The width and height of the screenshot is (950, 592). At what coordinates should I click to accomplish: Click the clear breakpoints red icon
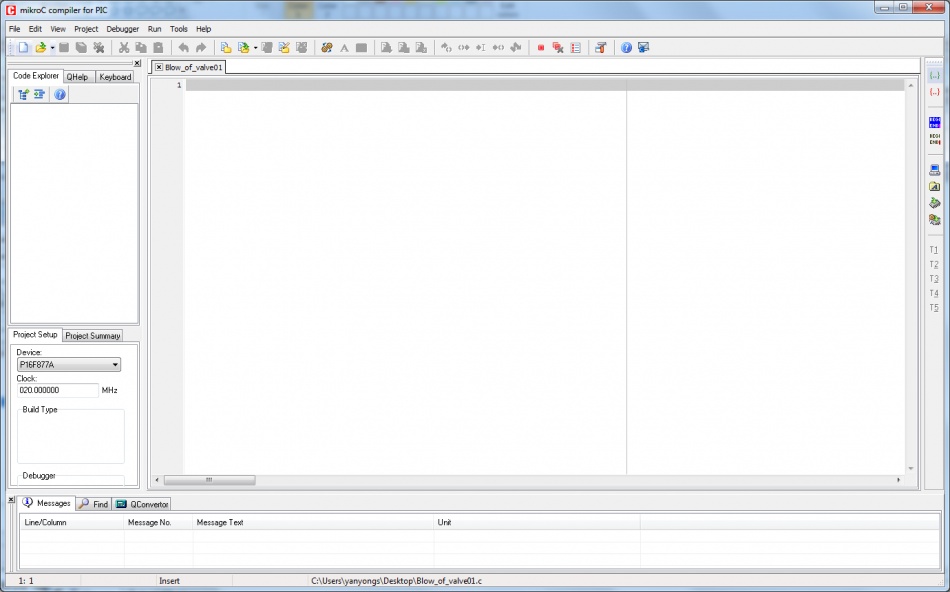pyautogui.click(x=558, y=47)
